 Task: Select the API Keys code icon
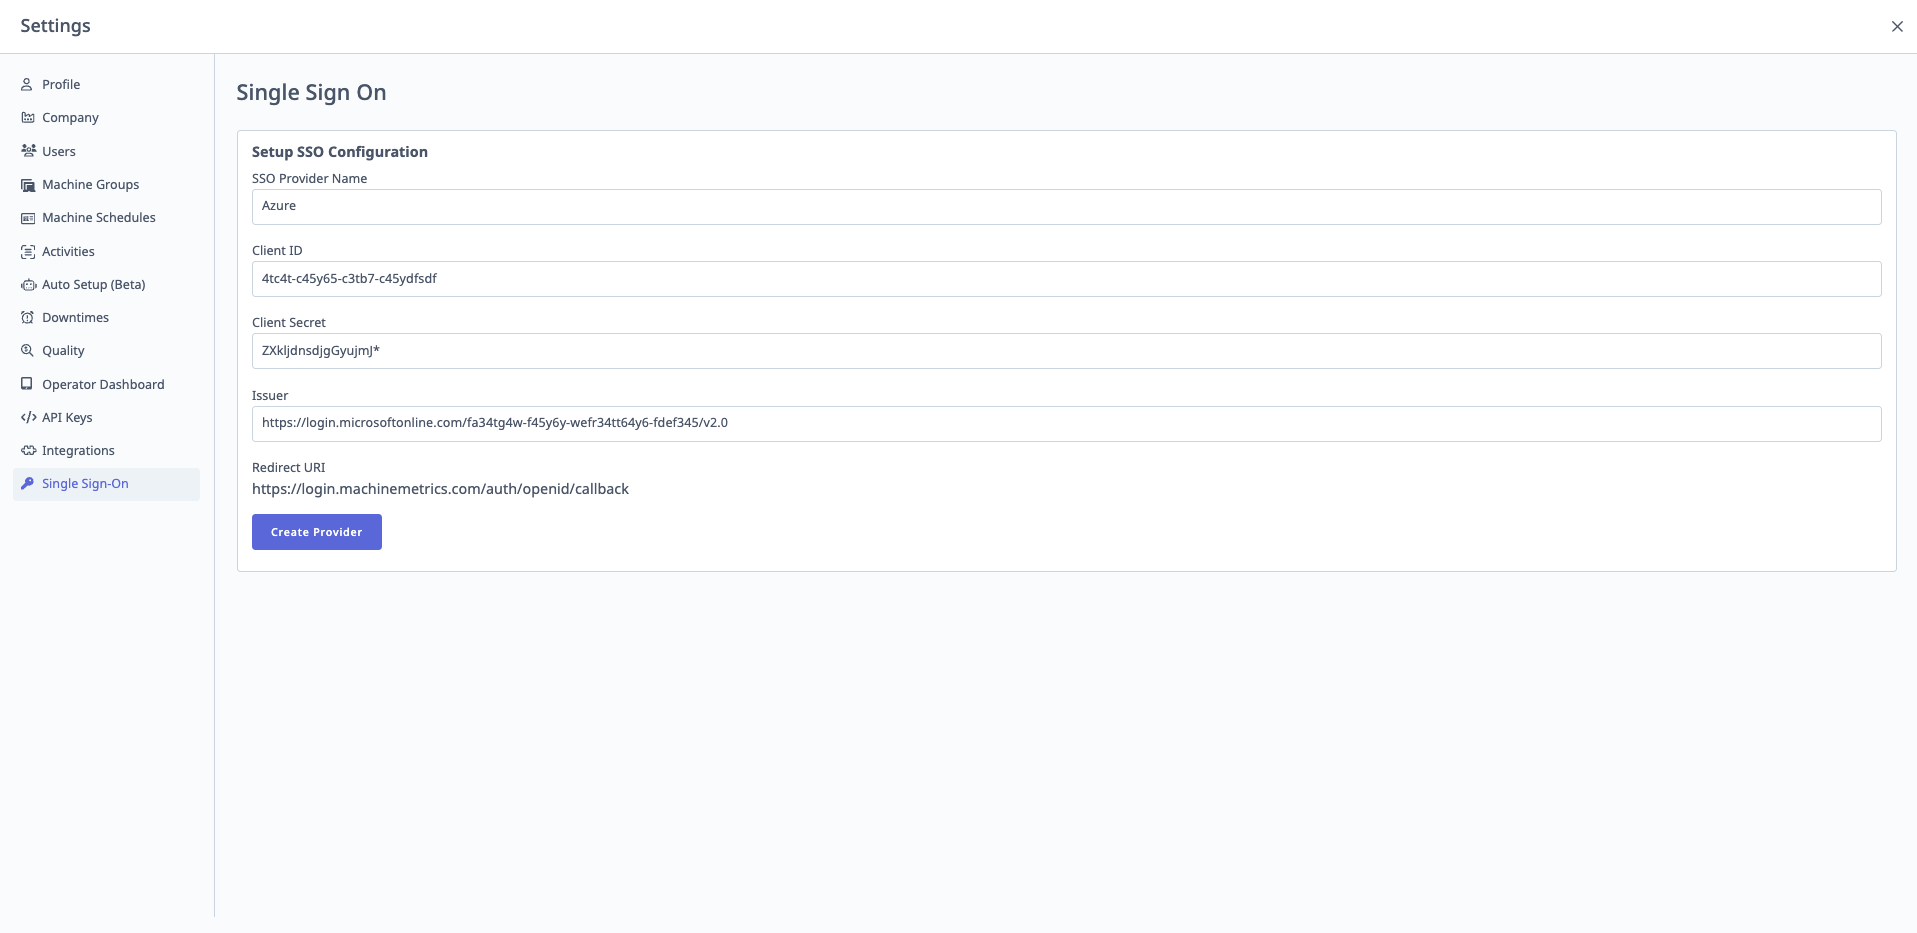point(27,417)
